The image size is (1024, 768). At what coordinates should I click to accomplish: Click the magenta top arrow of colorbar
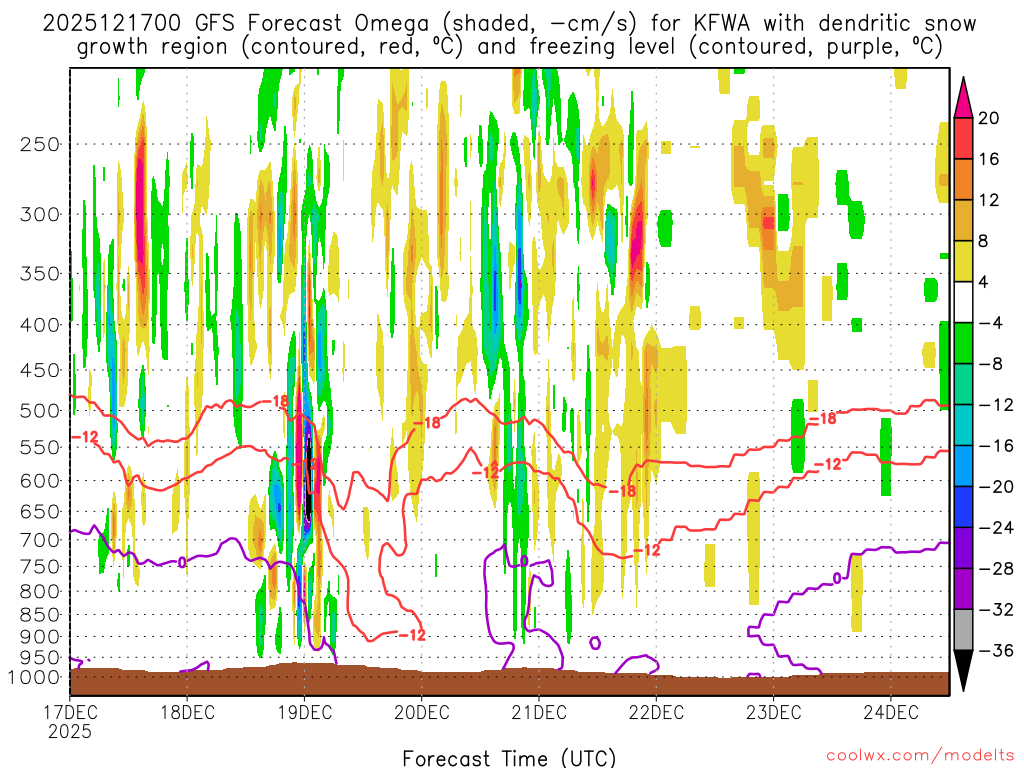tap(963, 97)
